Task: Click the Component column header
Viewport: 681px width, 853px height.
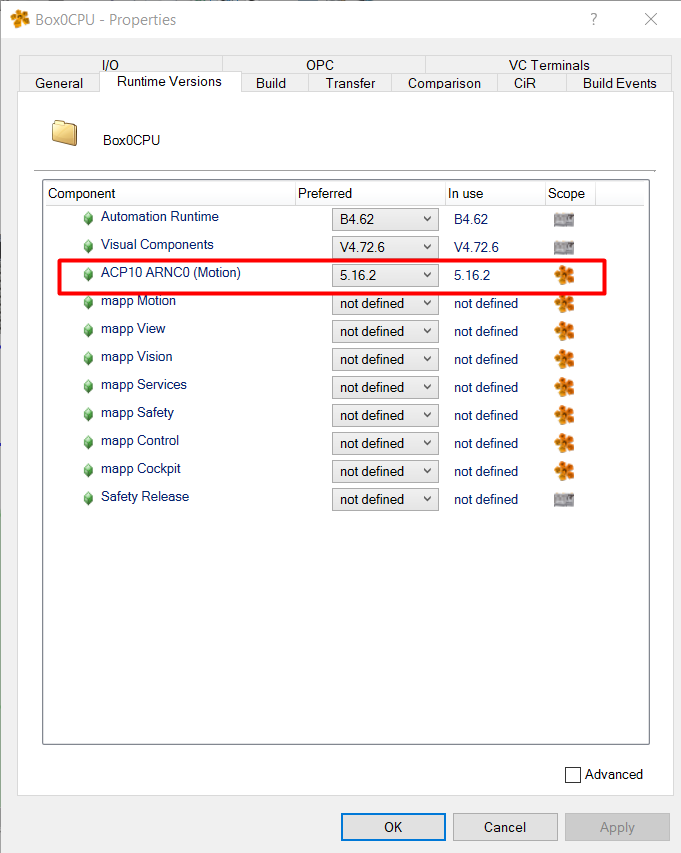Action: click(170, 194)
